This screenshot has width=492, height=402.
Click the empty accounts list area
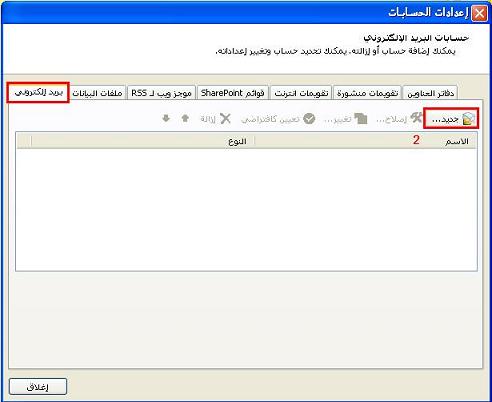[246, 209]
